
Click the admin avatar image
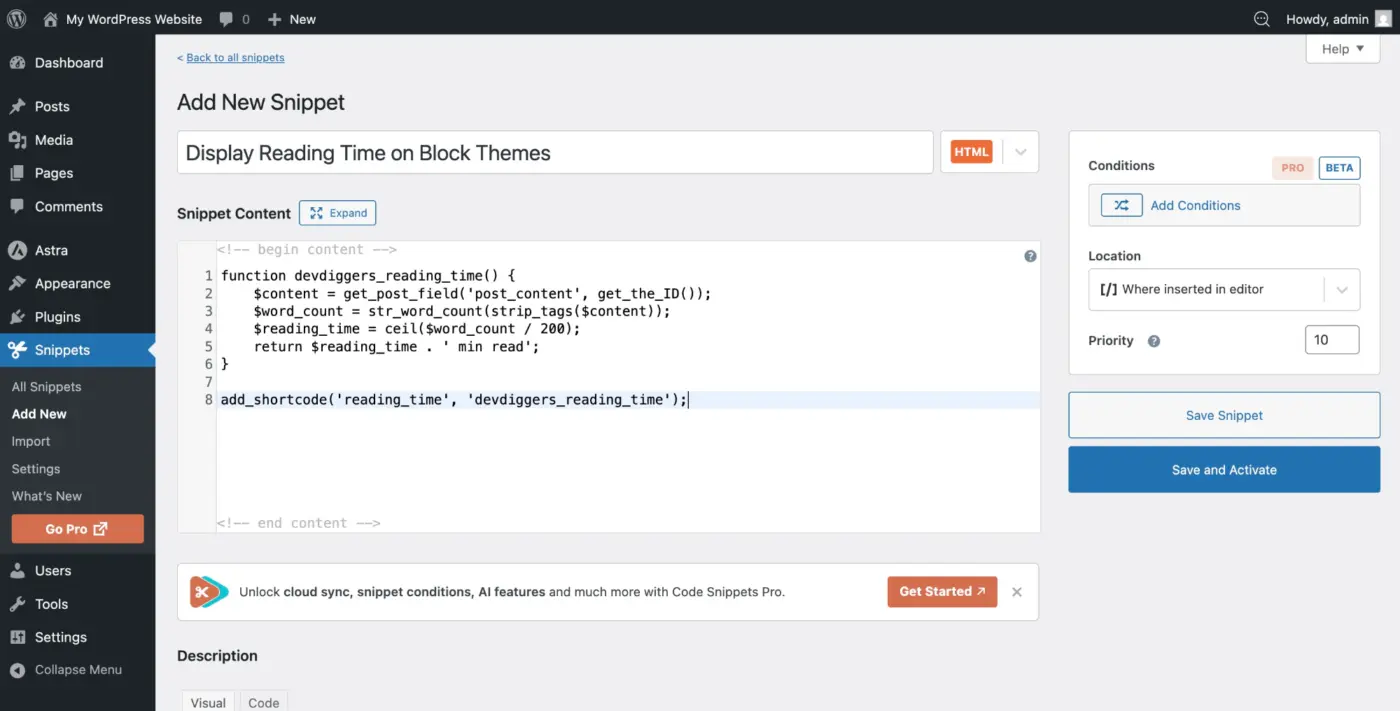[1383, 19]
